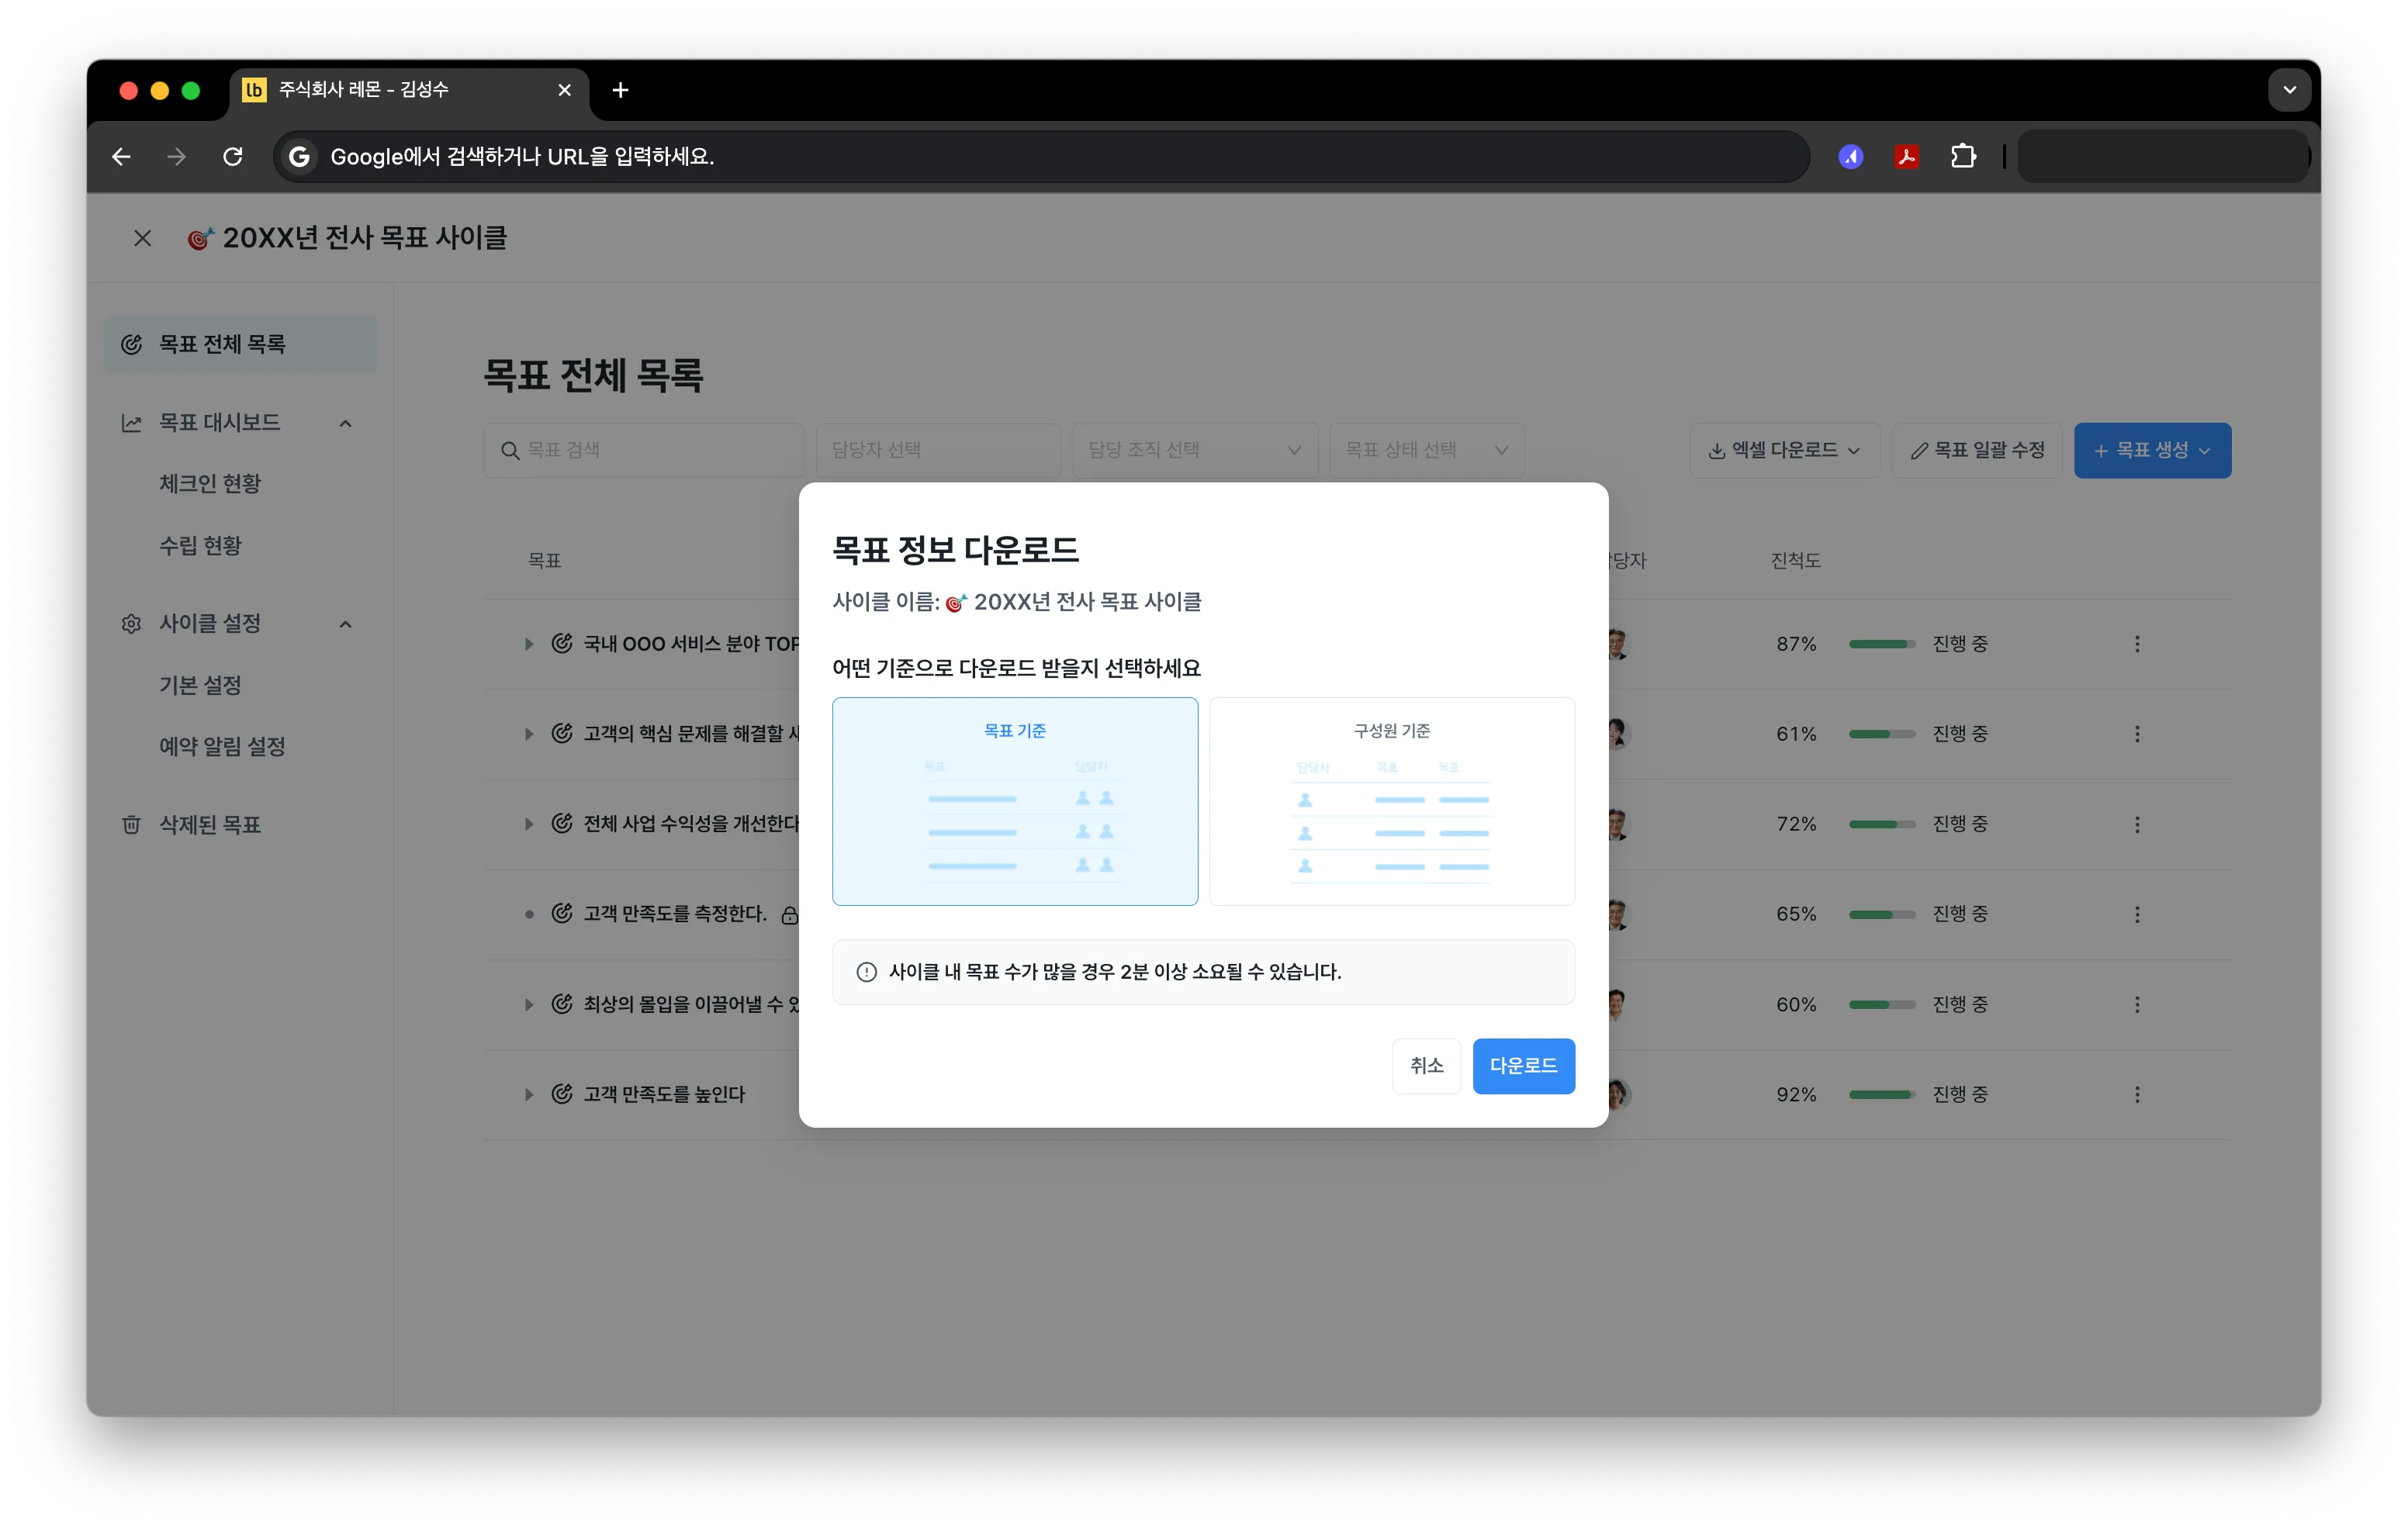Image resolution: width=2408 pixels, height=1531 pixels.
Task: Expand the 고객 만족도를 높인다 goal row
Action: pos(529,1094)
